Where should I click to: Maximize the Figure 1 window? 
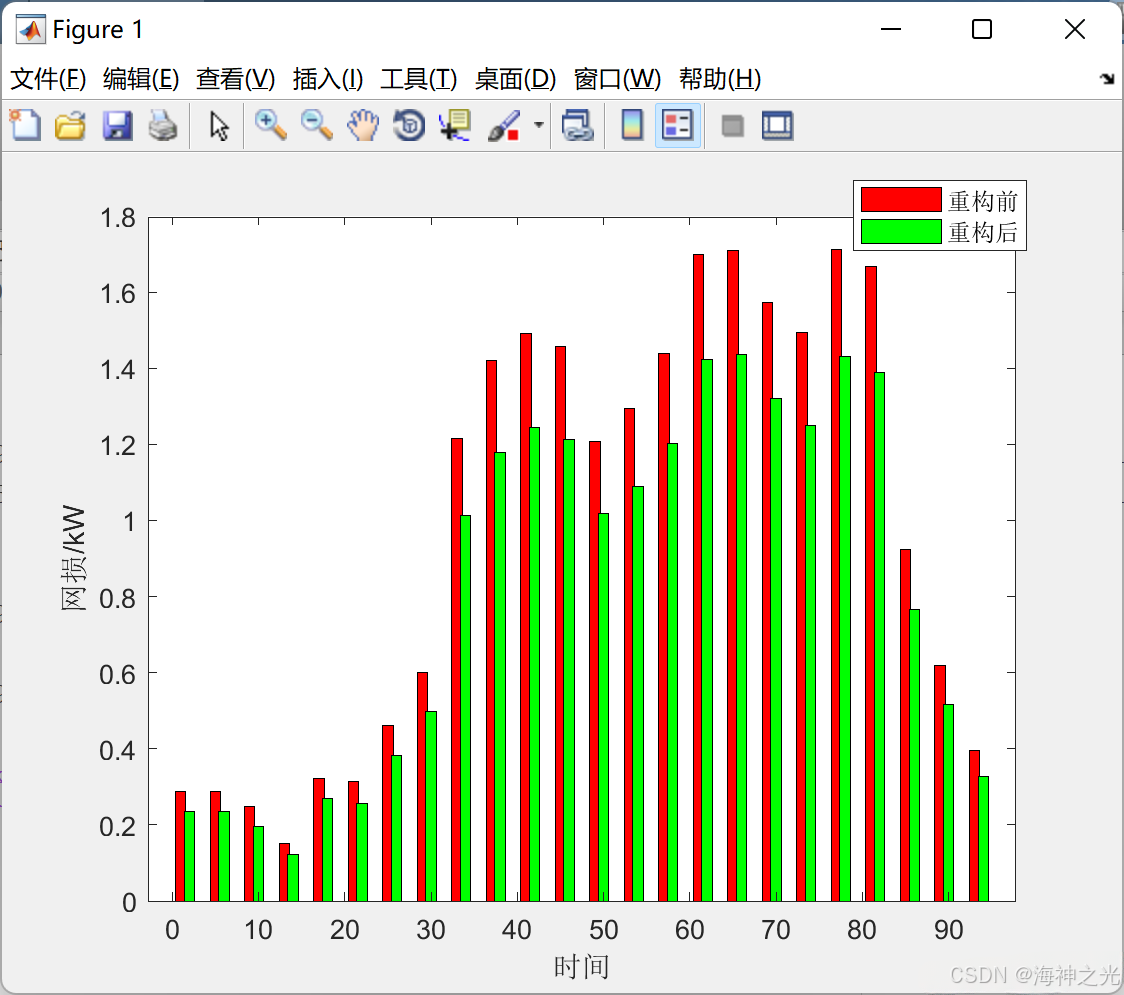pos(982,29)
